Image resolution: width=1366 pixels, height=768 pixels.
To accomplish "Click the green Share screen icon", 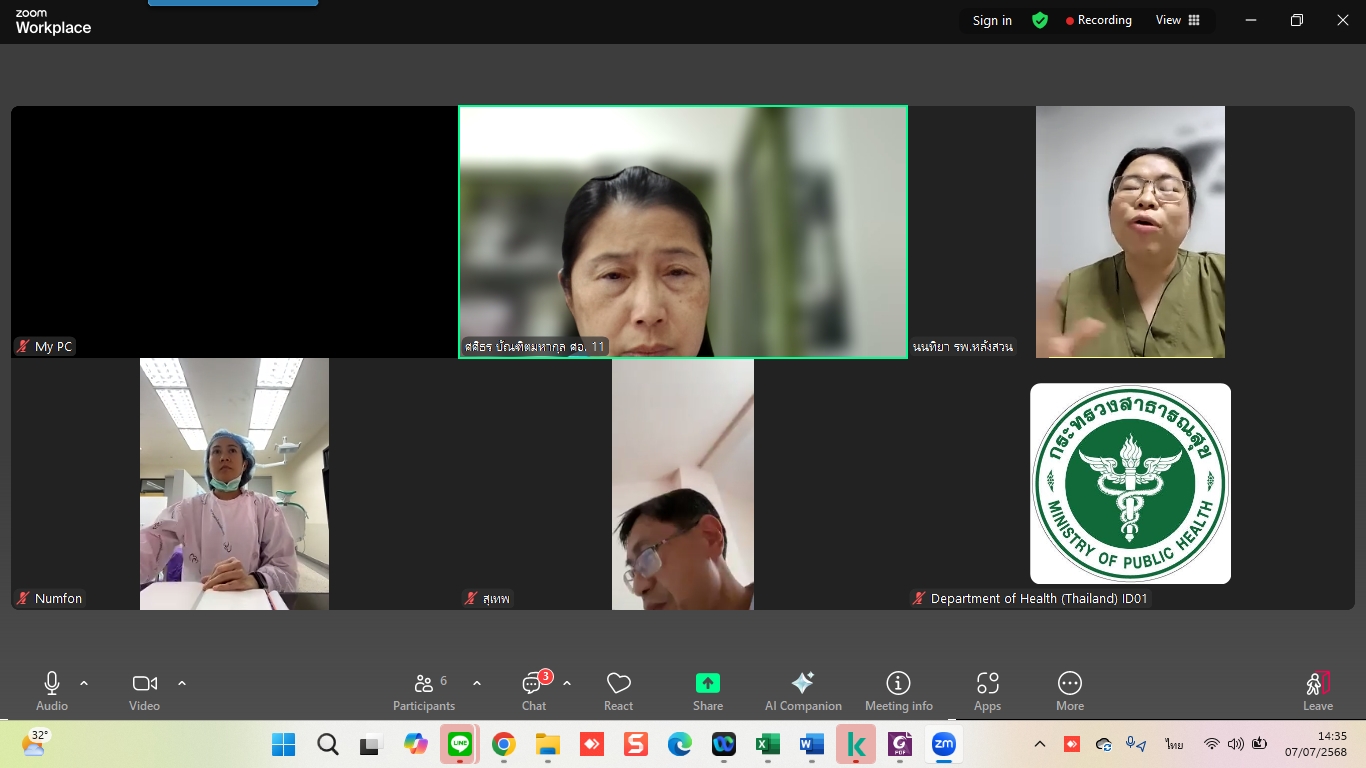I will click(708, 684).
